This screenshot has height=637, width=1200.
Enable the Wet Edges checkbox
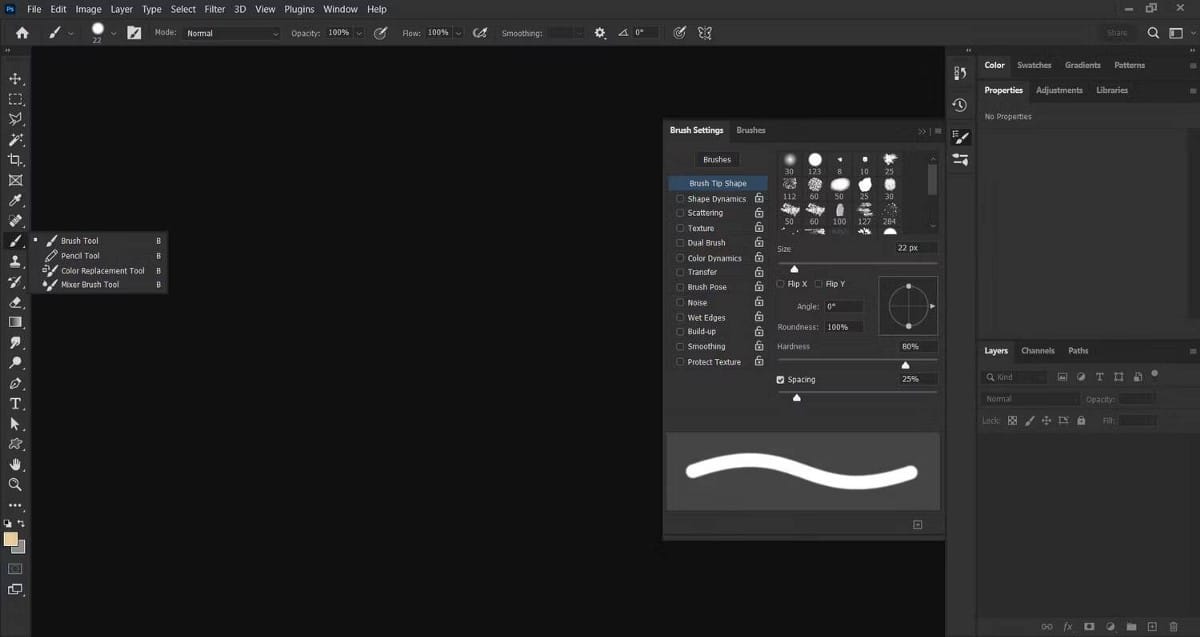click(680, 317)
